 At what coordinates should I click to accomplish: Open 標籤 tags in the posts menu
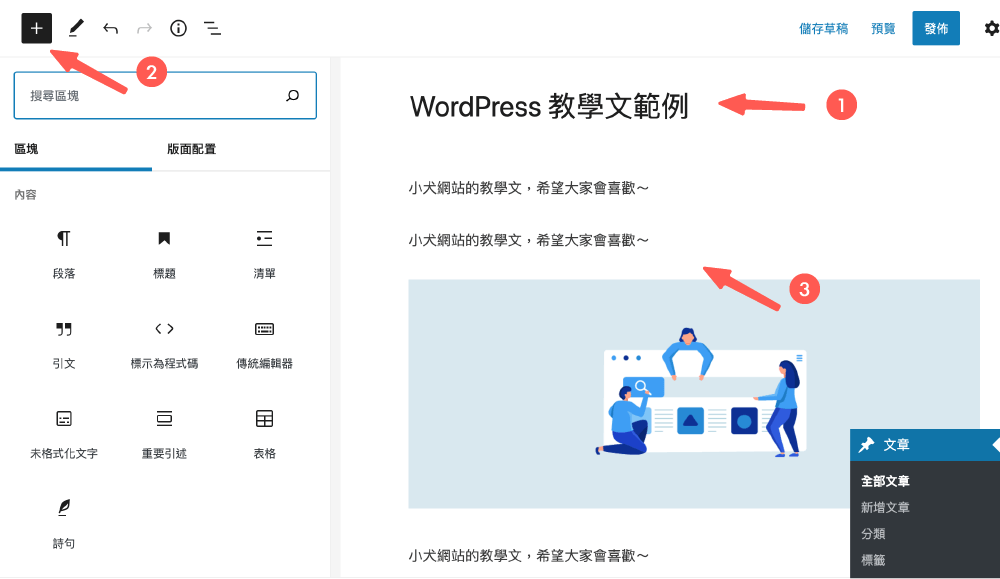click(873, 560)
